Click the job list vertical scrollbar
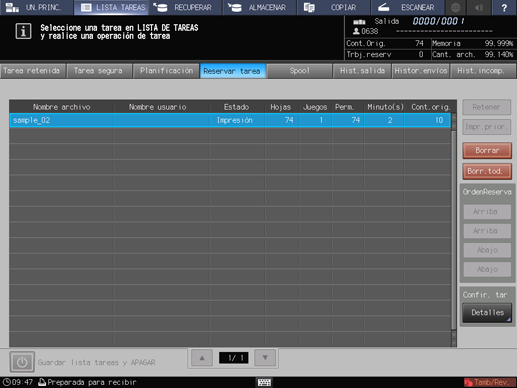This screenshot has height=388, width=517. point(453,230)
